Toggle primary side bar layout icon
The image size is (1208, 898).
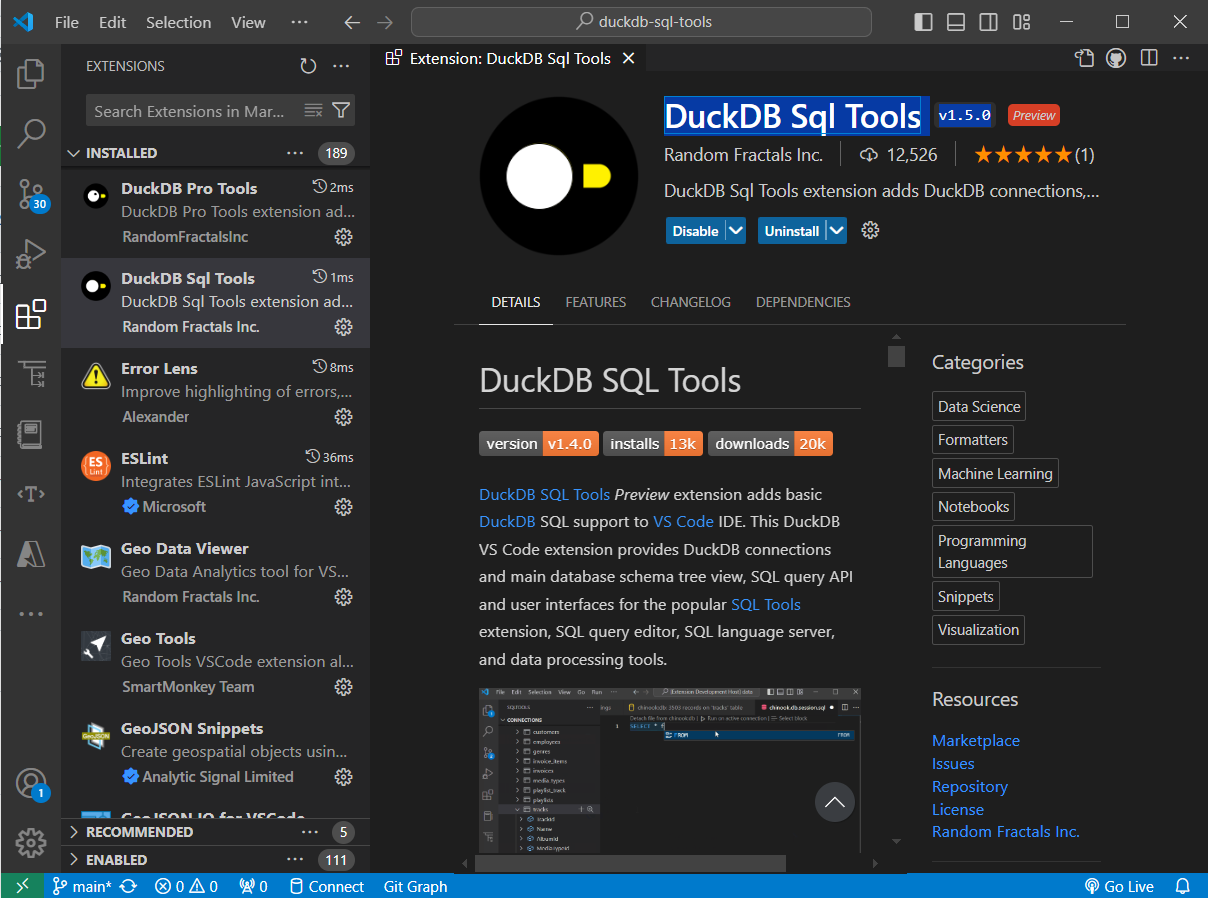[x=923, y=22]
